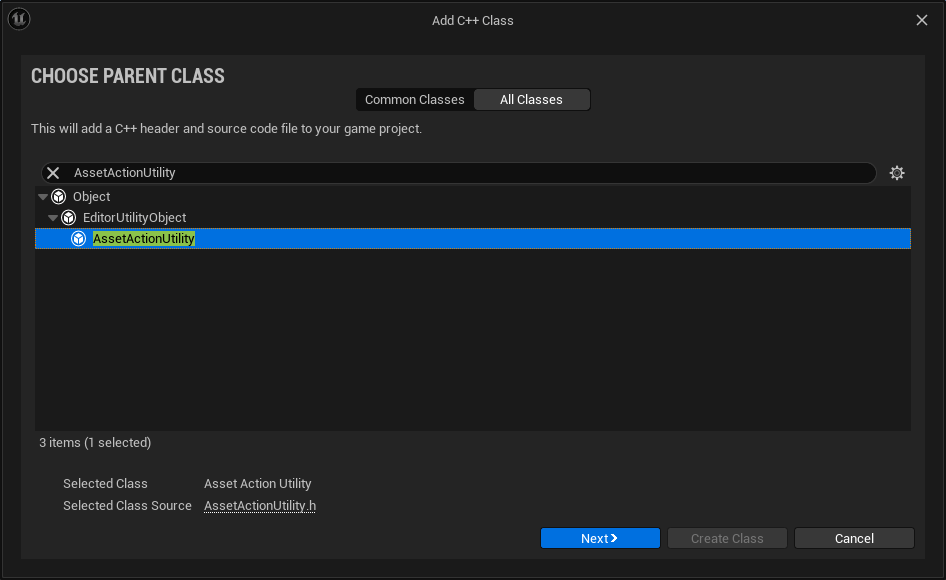The image size is (946, 580).
Task: Click the Object class icon in tree
Action: pyautogui.click(x=59, y=197)
